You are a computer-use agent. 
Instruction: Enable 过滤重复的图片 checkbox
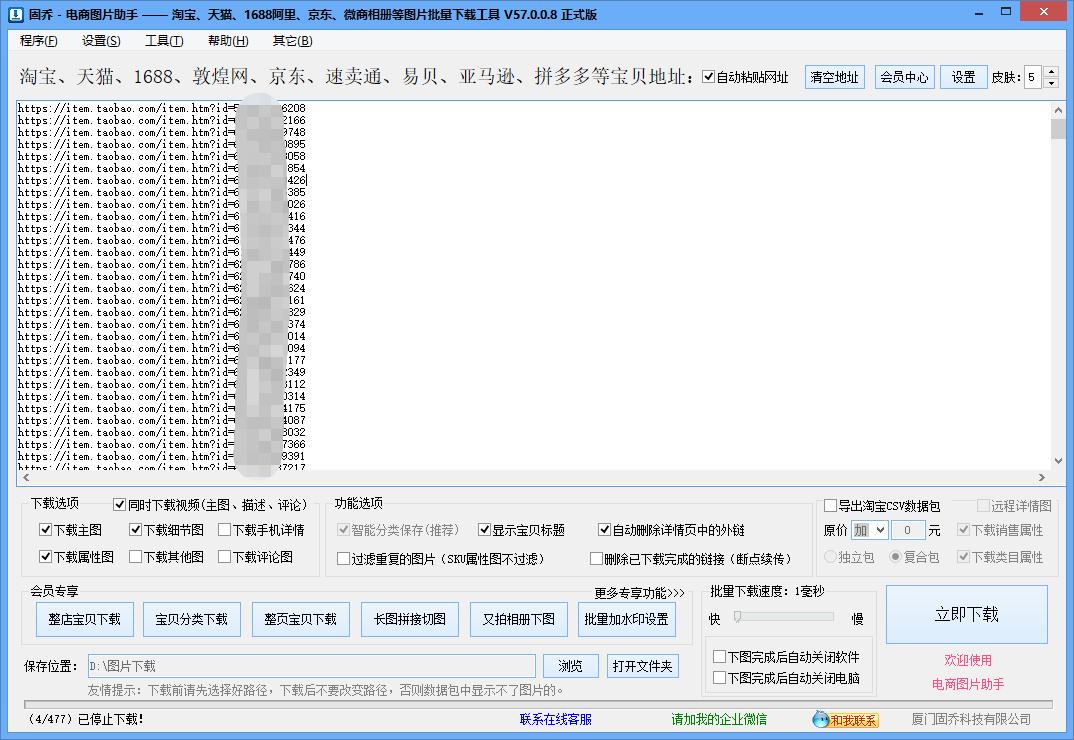(343, 559)
